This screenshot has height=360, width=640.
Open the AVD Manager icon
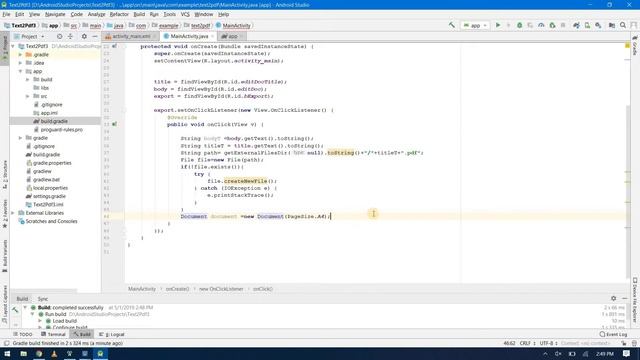[x=587, y=25]
